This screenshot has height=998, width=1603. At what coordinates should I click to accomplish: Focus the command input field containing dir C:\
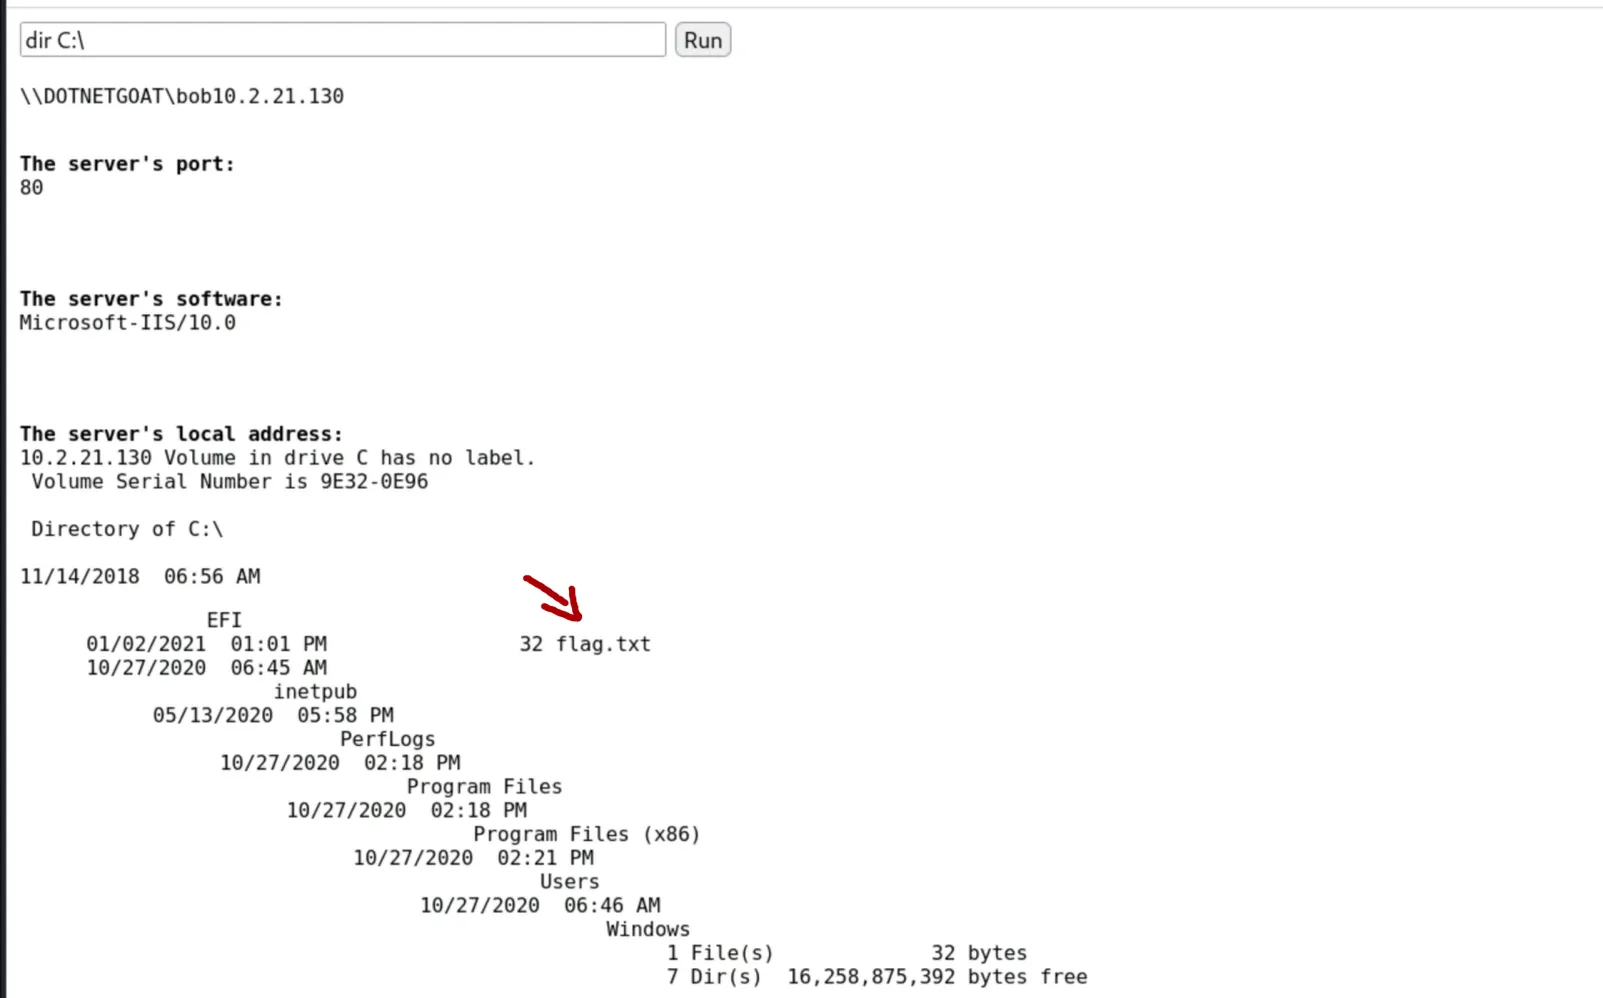[343, 40]
